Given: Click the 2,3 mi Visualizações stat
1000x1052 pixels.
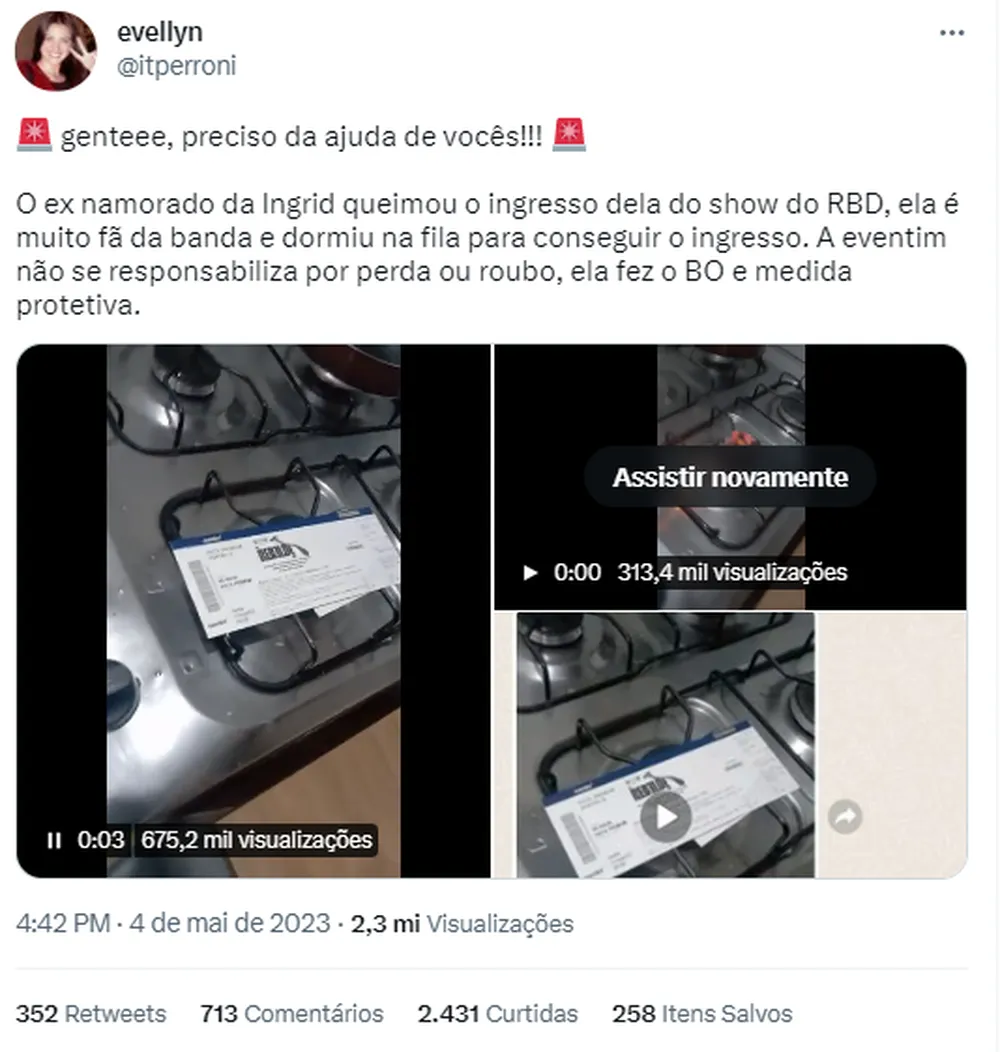Looking at the screenshot, I should [462, 923].
